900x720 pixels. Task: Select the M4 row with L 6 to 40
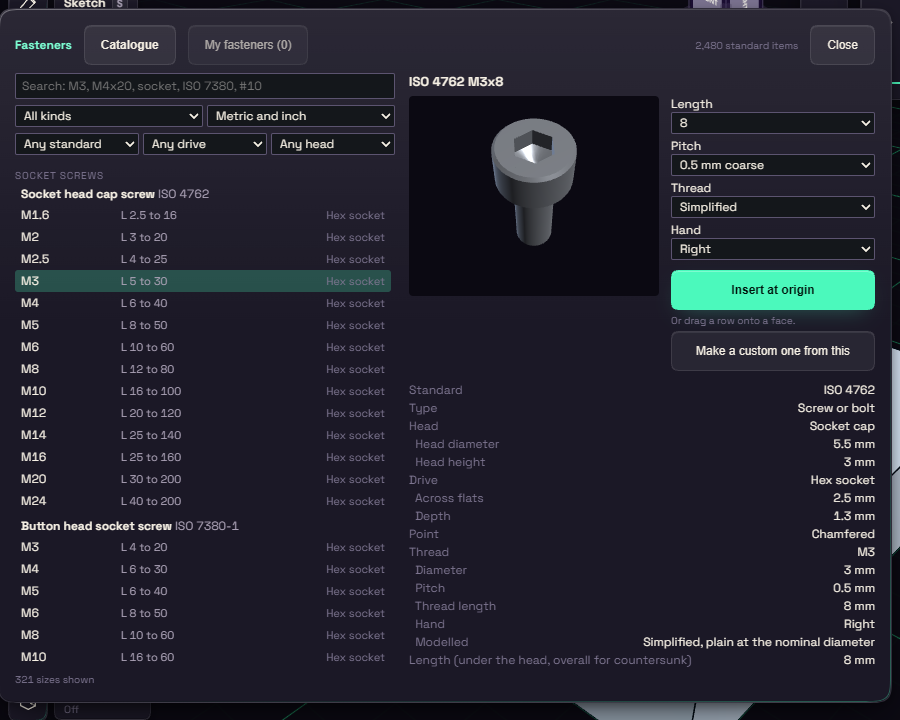pos(203,303)
